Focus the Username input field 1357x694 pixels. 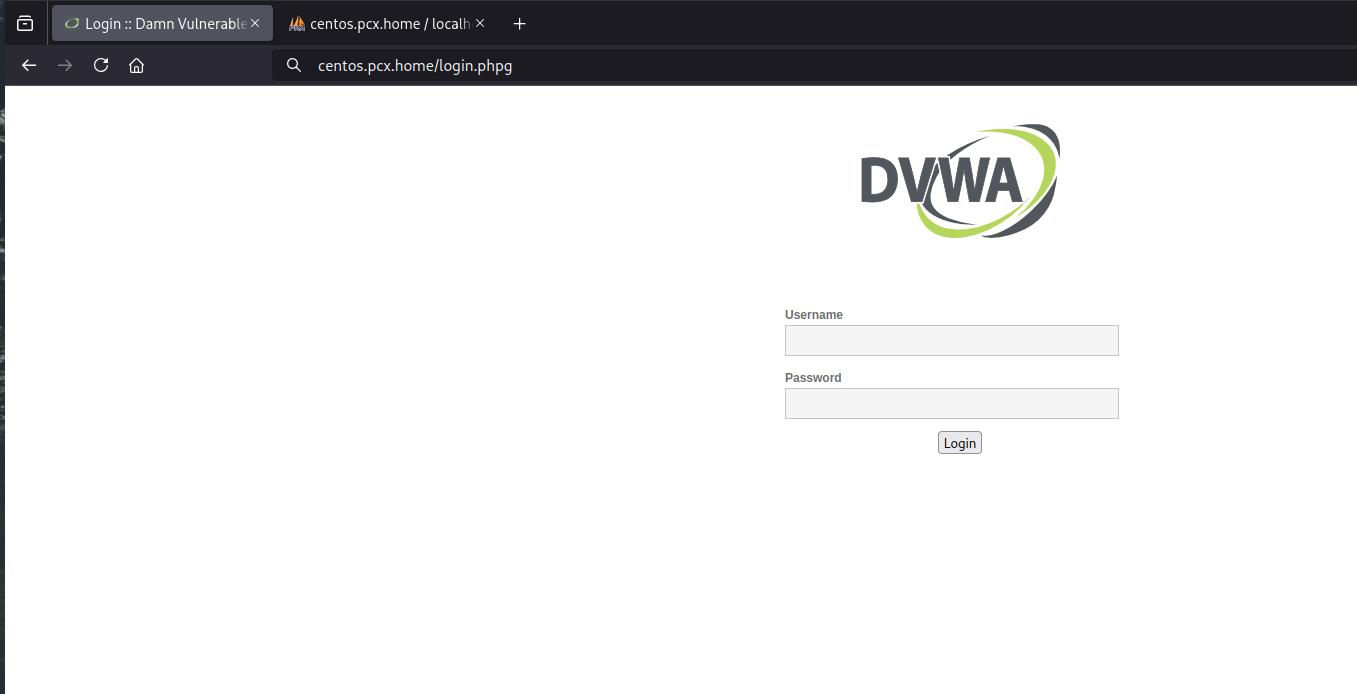coord(951,340)
